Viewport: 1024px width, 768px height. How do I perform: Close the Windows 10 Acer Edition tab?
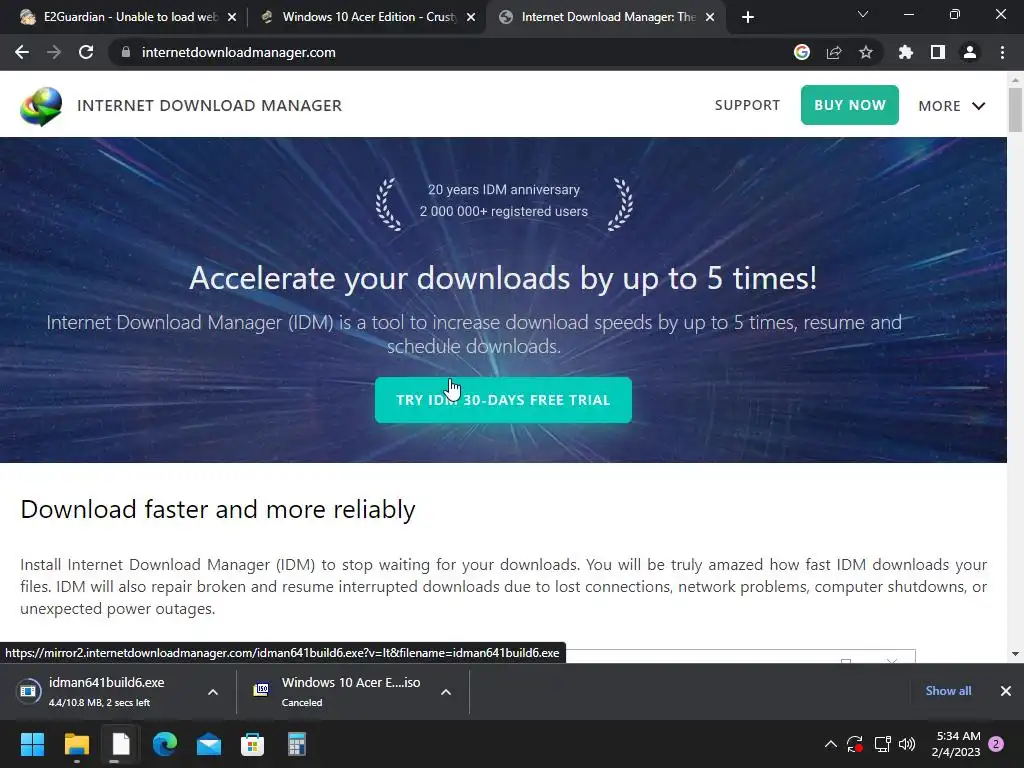point(471,17)
